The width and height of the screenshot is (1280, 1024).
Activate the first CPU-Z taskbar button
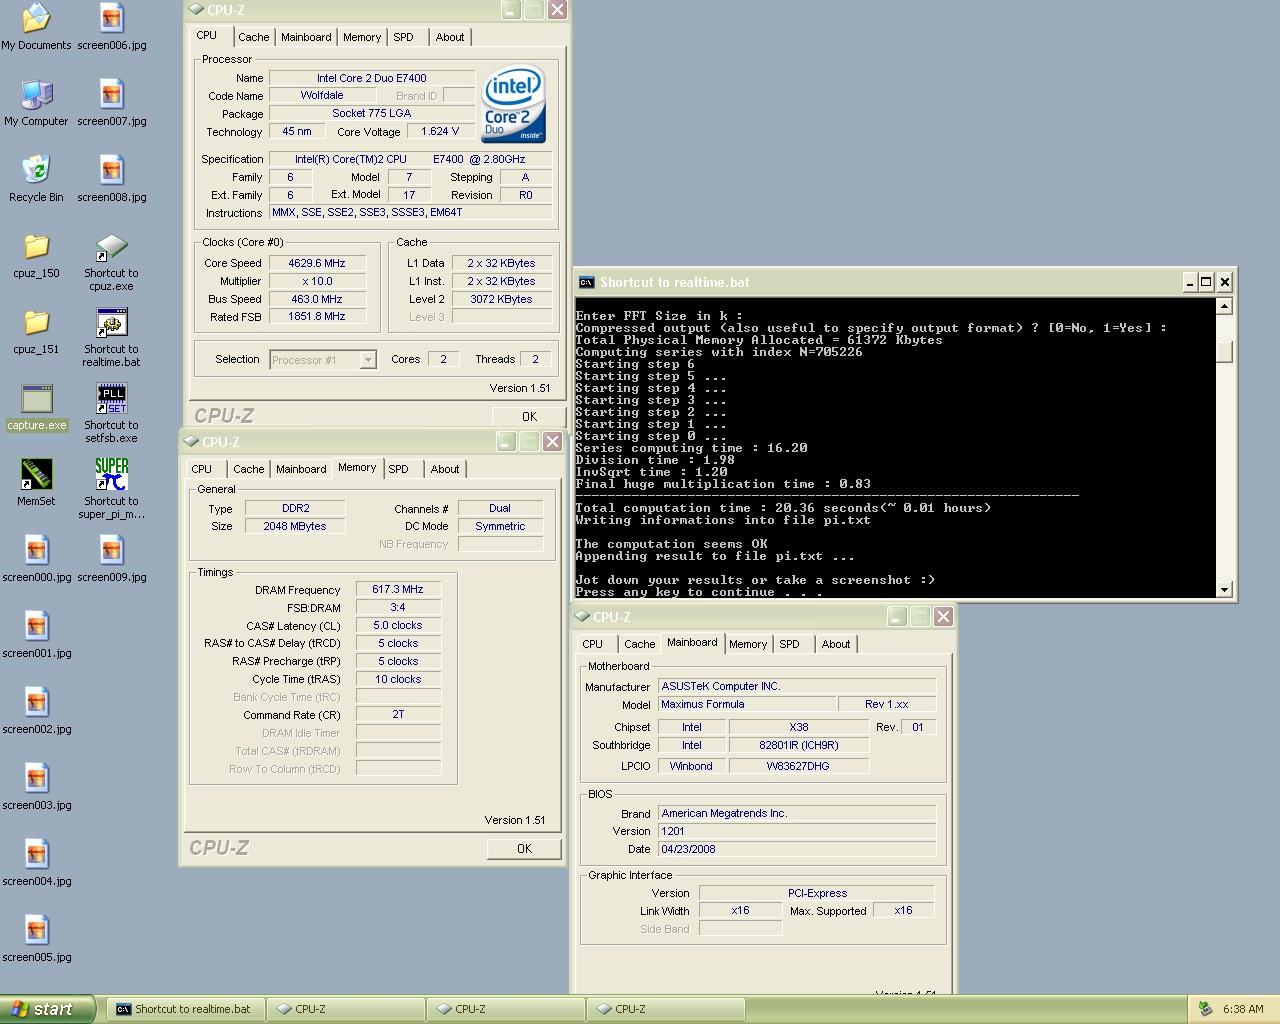coord(345,1009)
